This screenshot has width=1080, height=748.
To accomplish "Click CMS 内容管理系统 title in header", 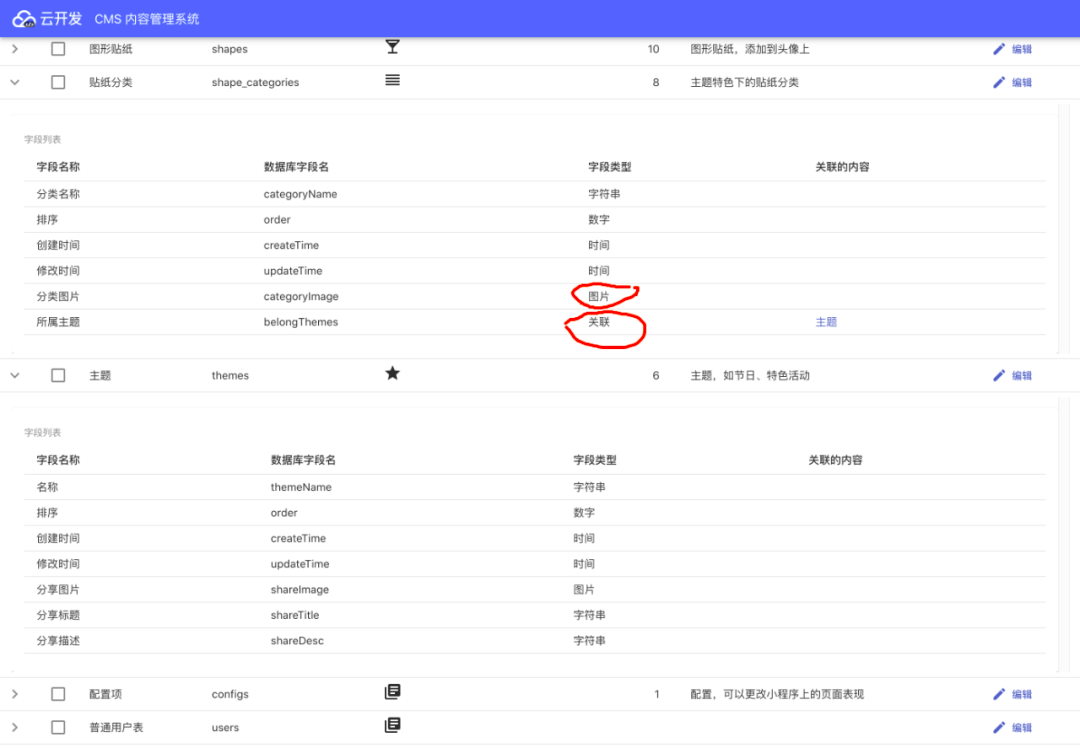I will click(x=145, y=17).
